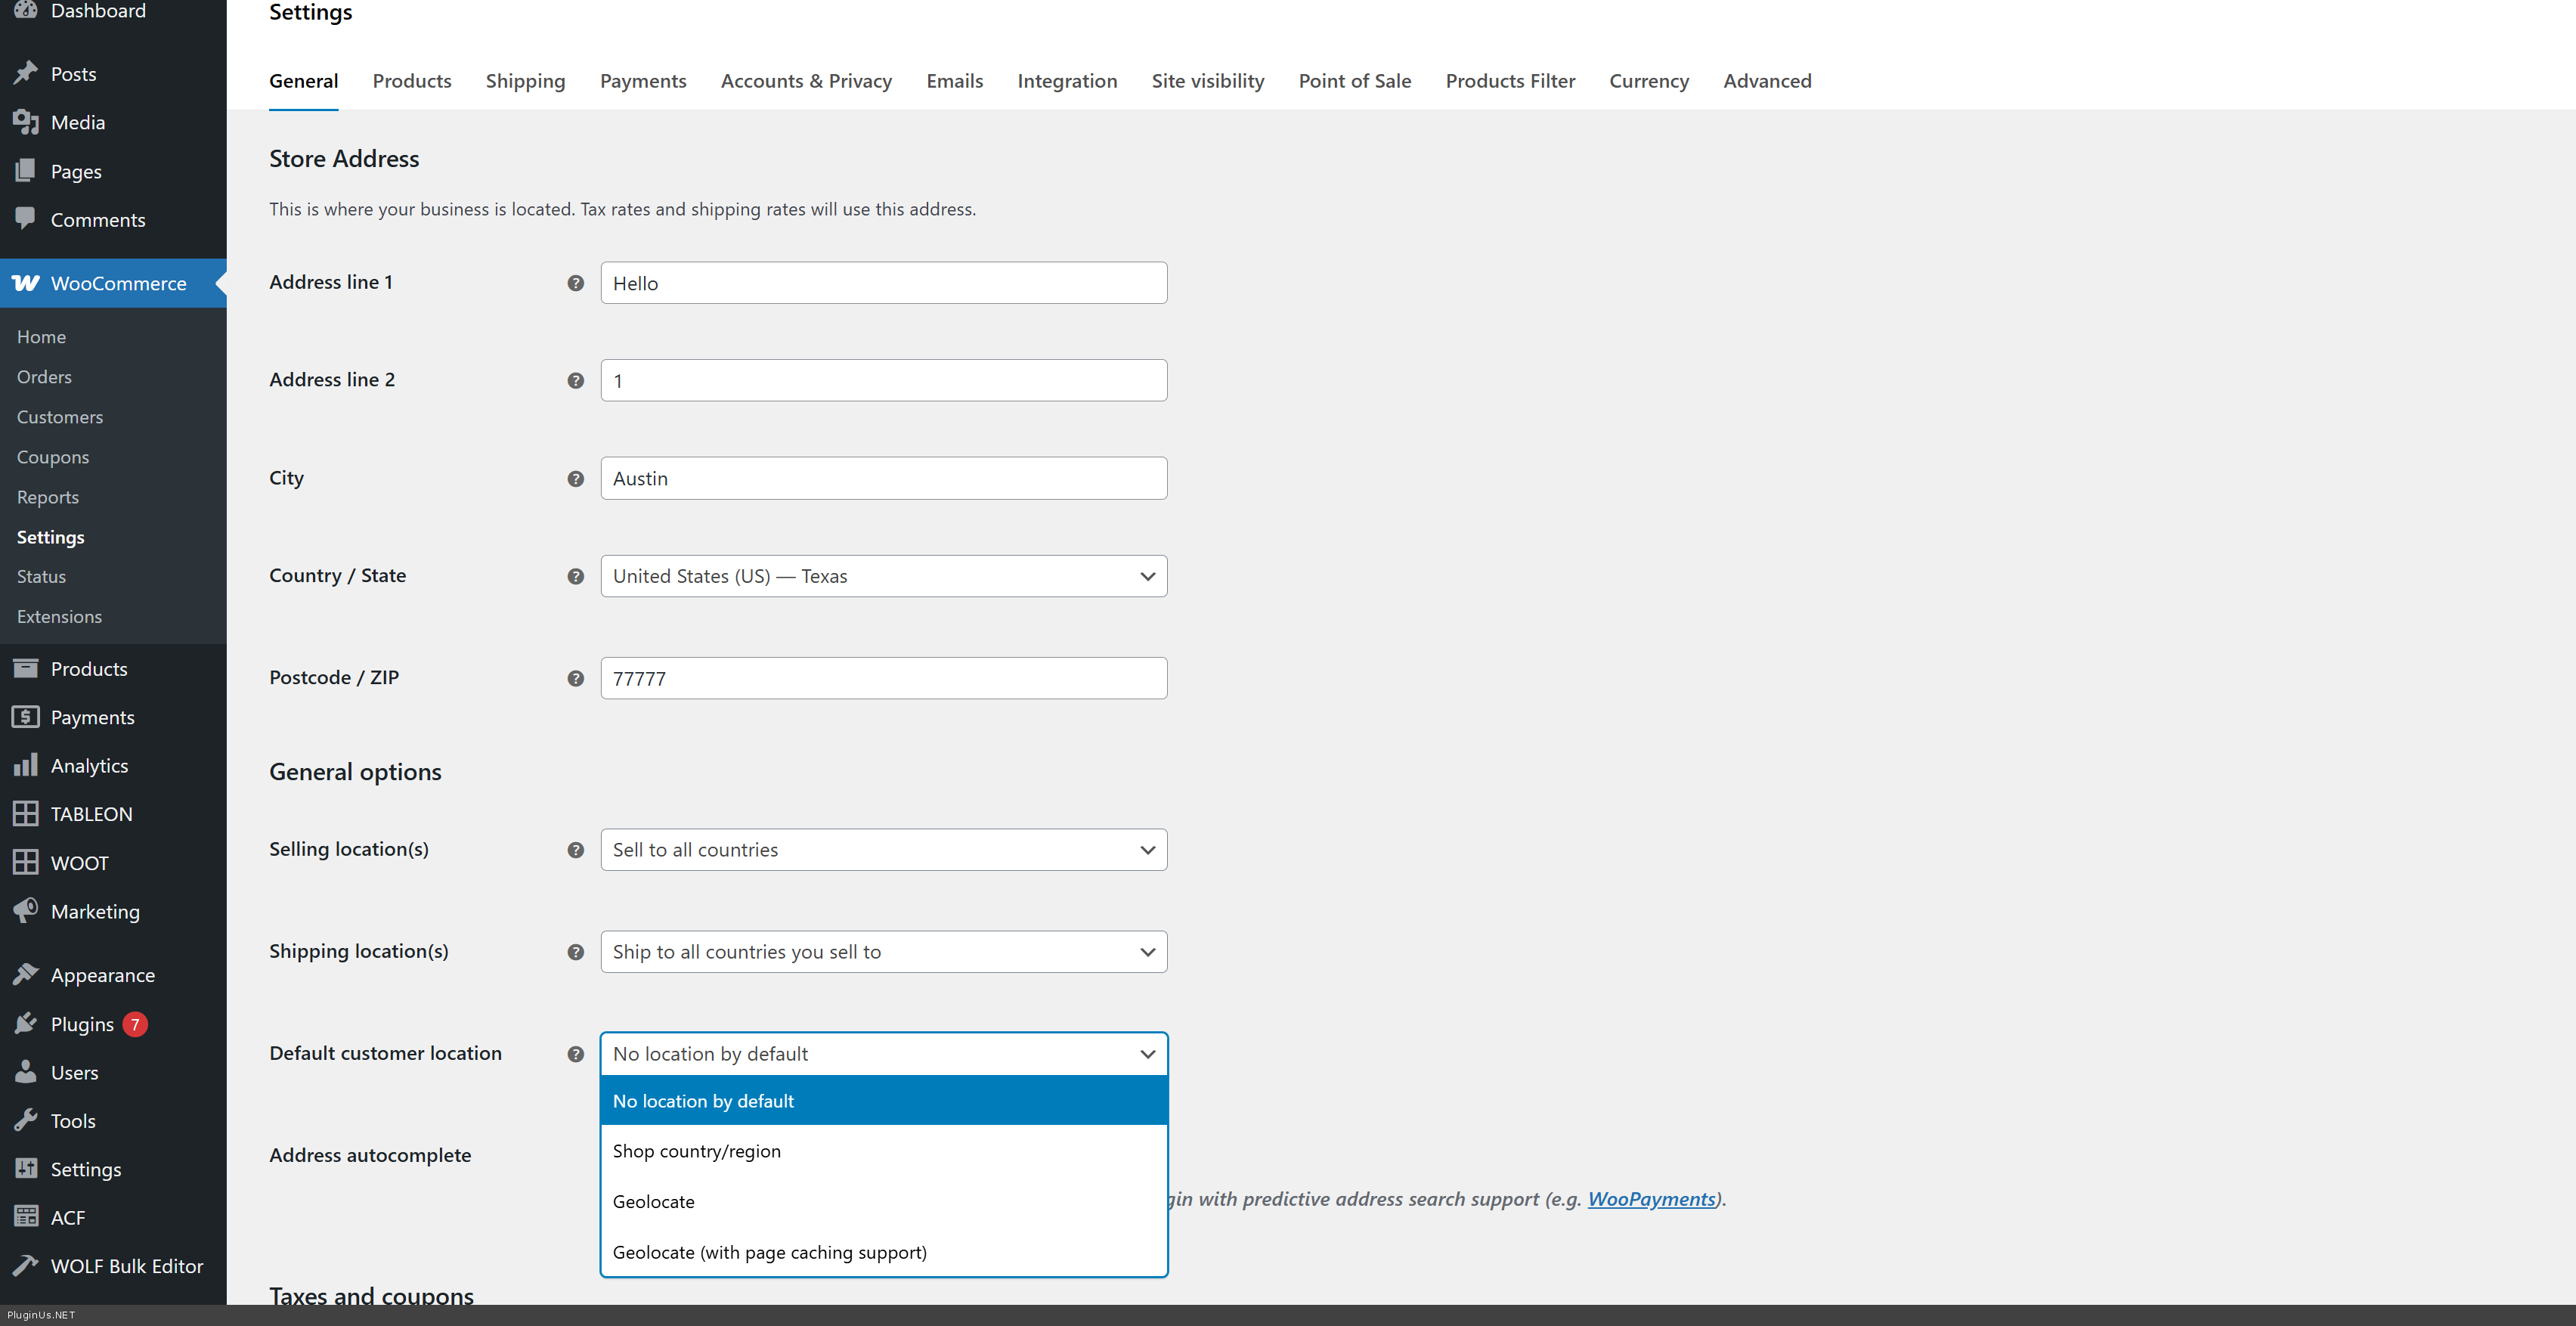The image size is (2576, 1326).
Task: Choose Geolocate option in open list
Action: point(654,1202)
